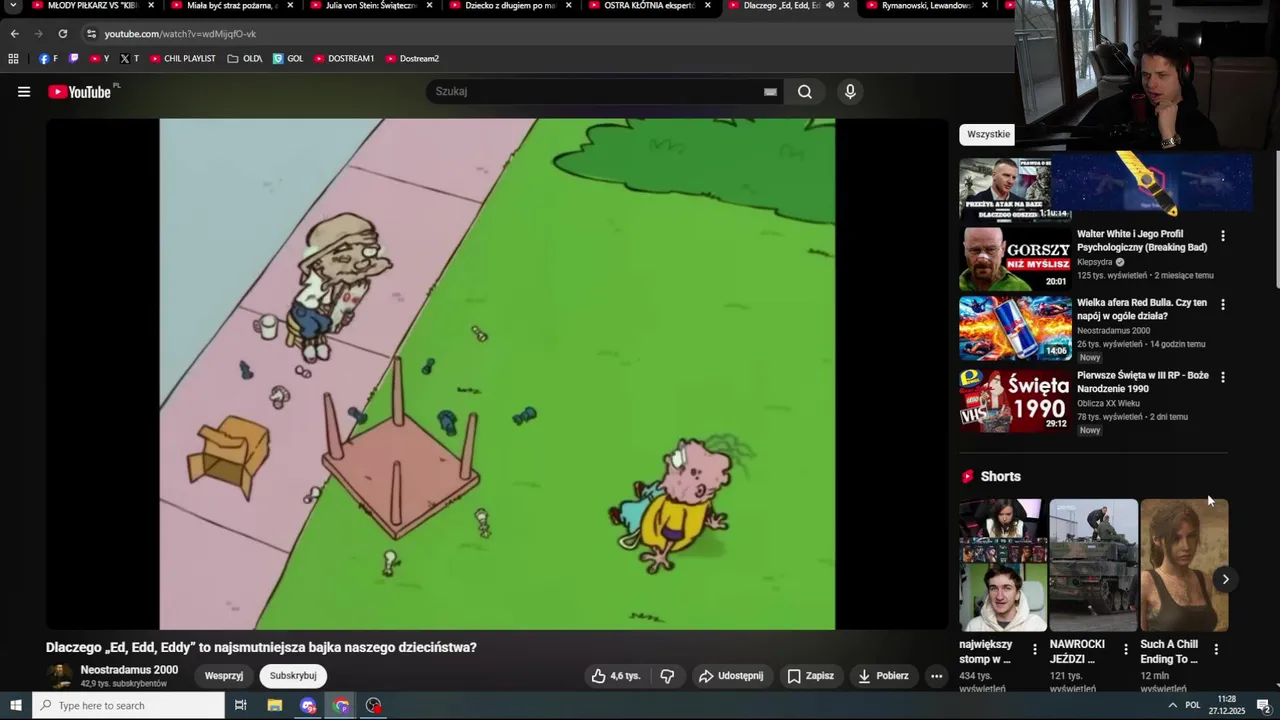Open the YouTube hamburger guide menu

pos(24,92)
